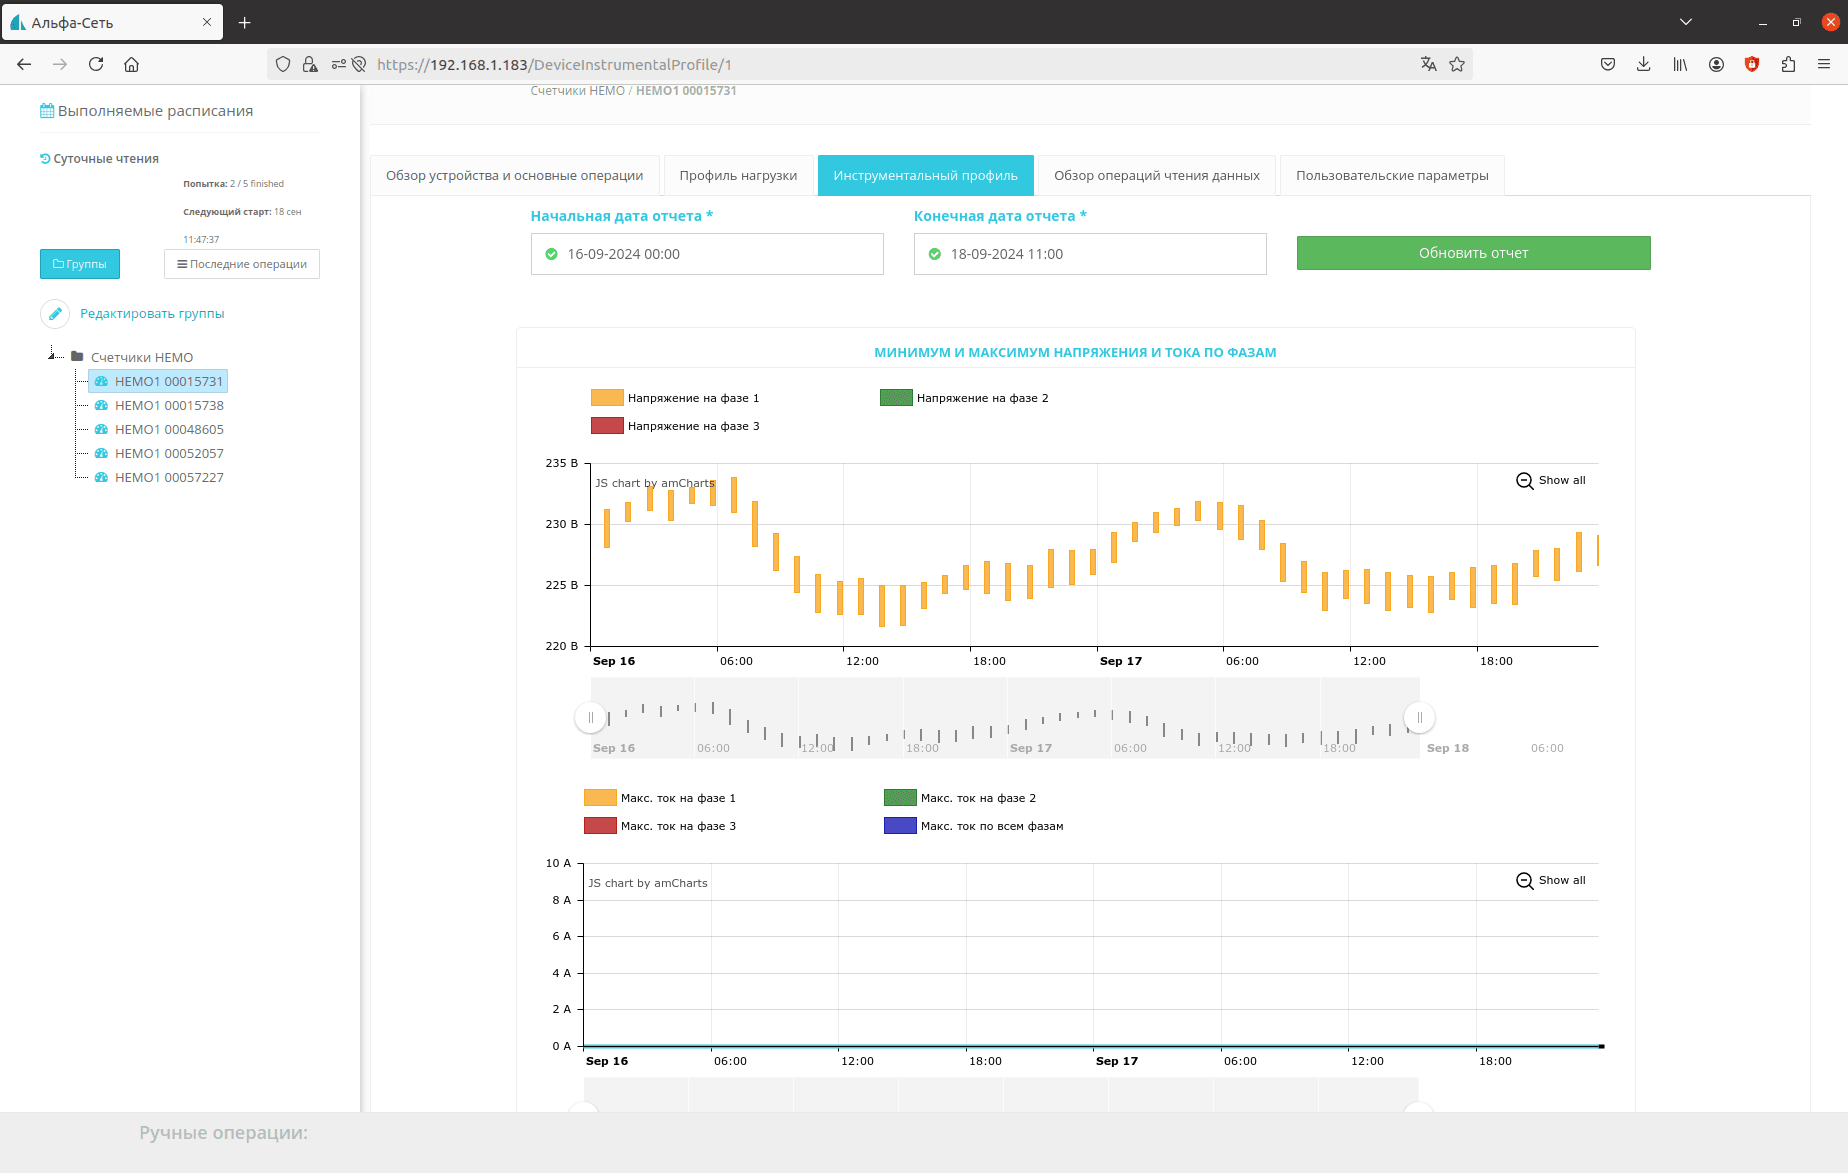This screenshot has width=1848, height=1173.
Task: Click the Последние операции button
Action: click(242, 264)
